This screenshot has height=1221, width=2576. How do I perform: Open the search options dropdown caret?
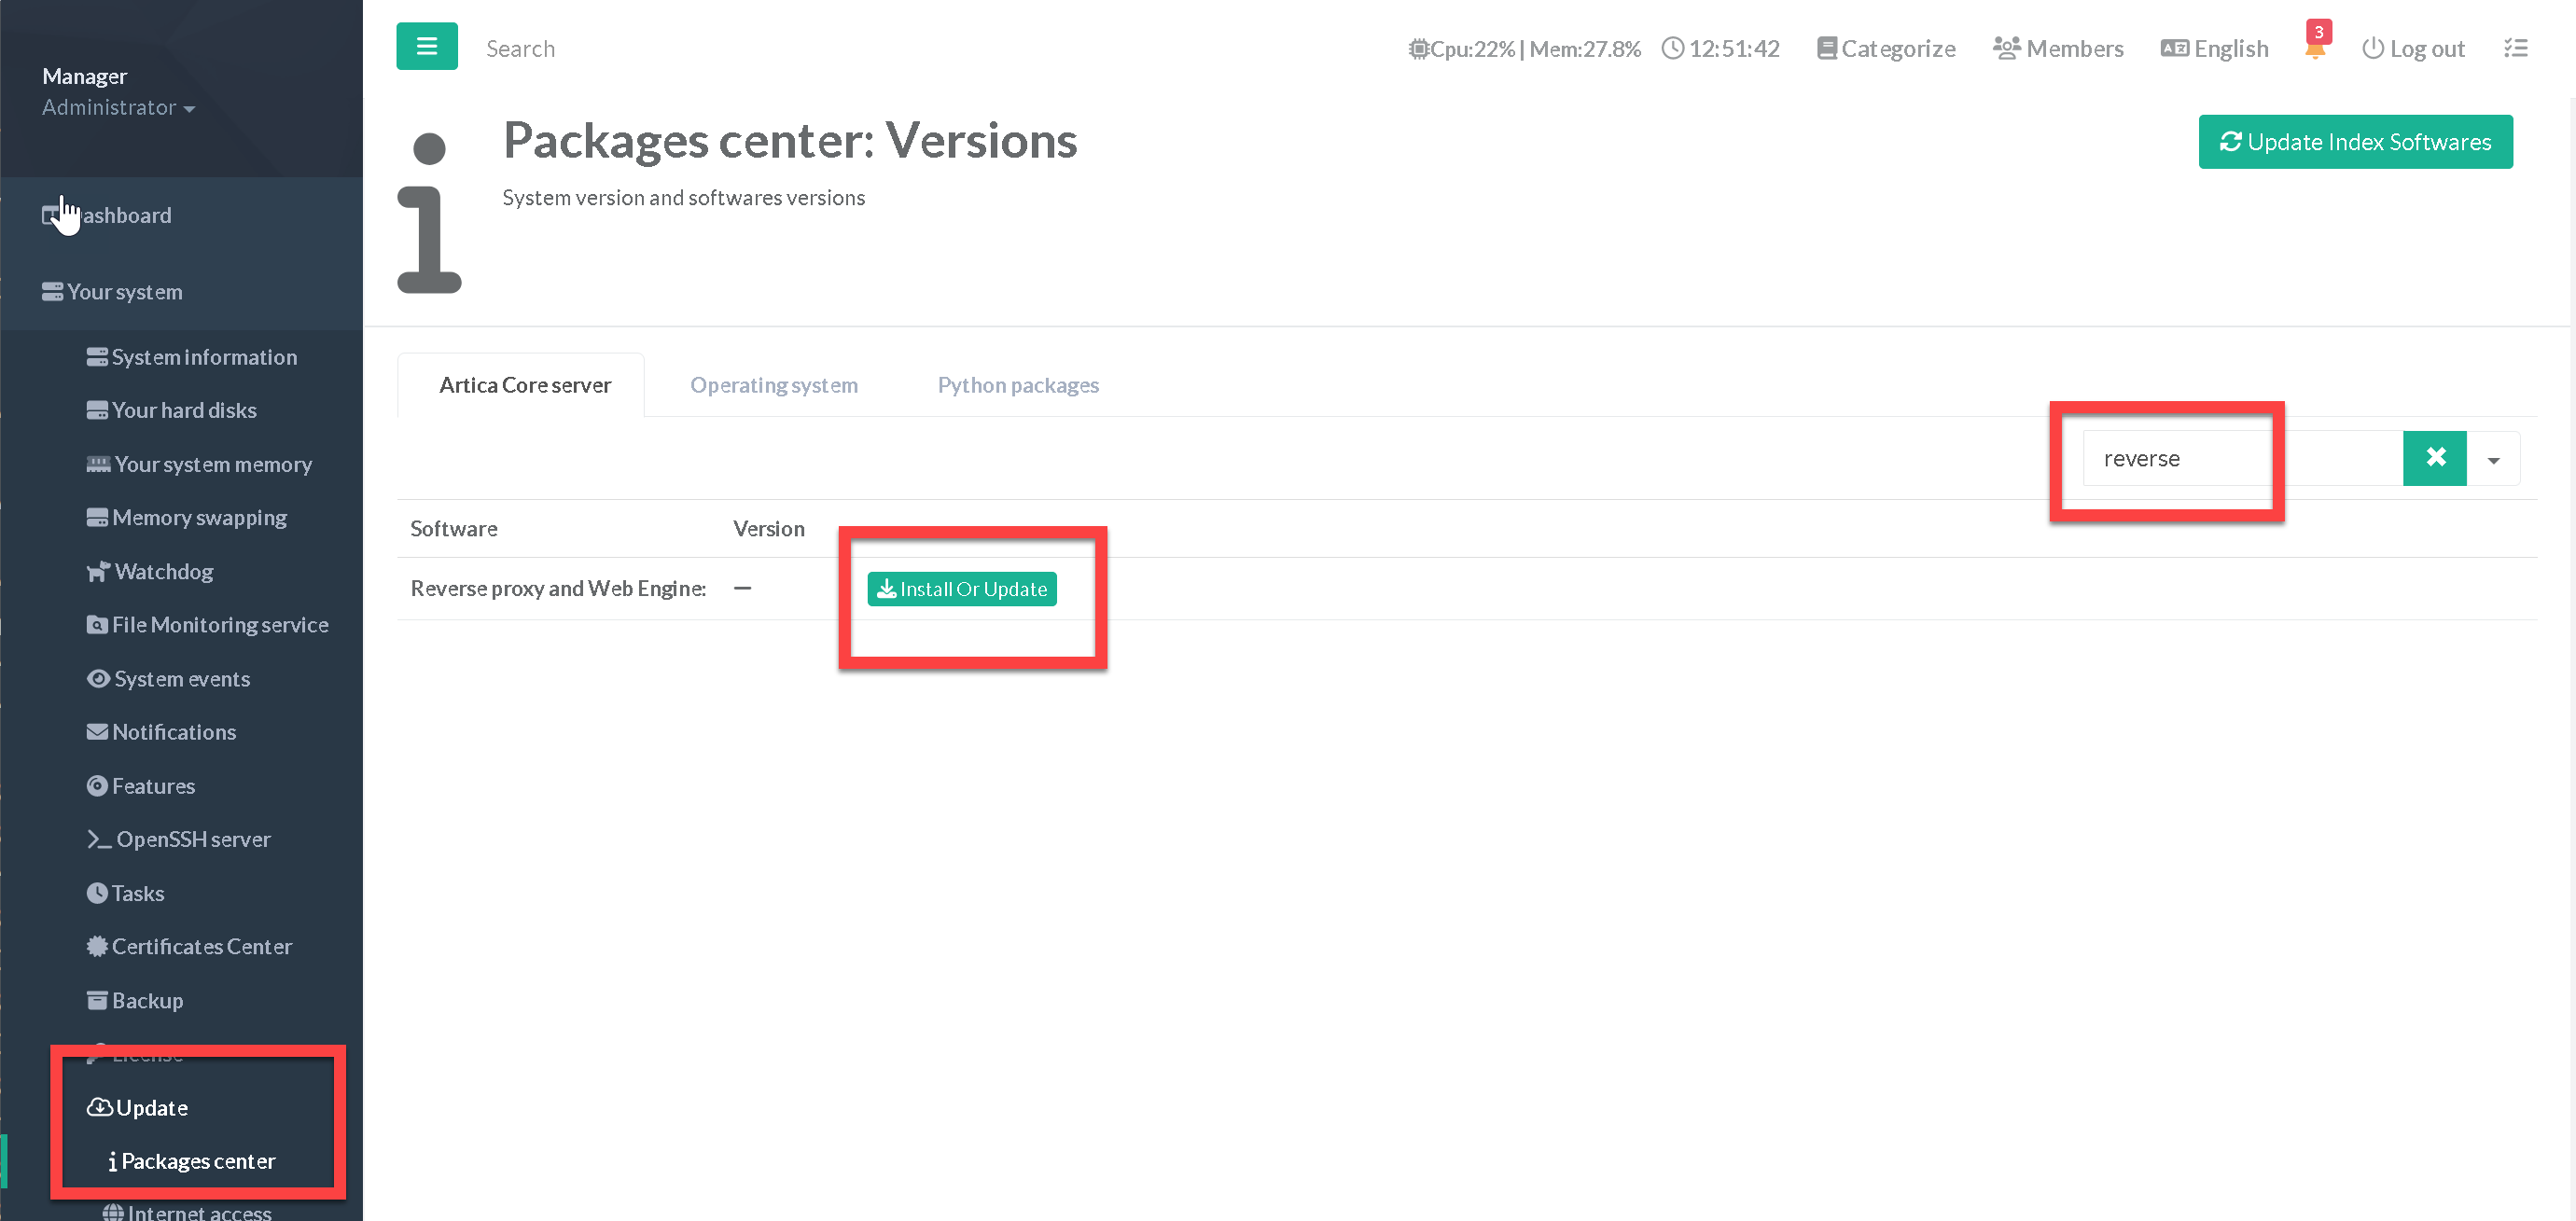(x=2493, y=460)
